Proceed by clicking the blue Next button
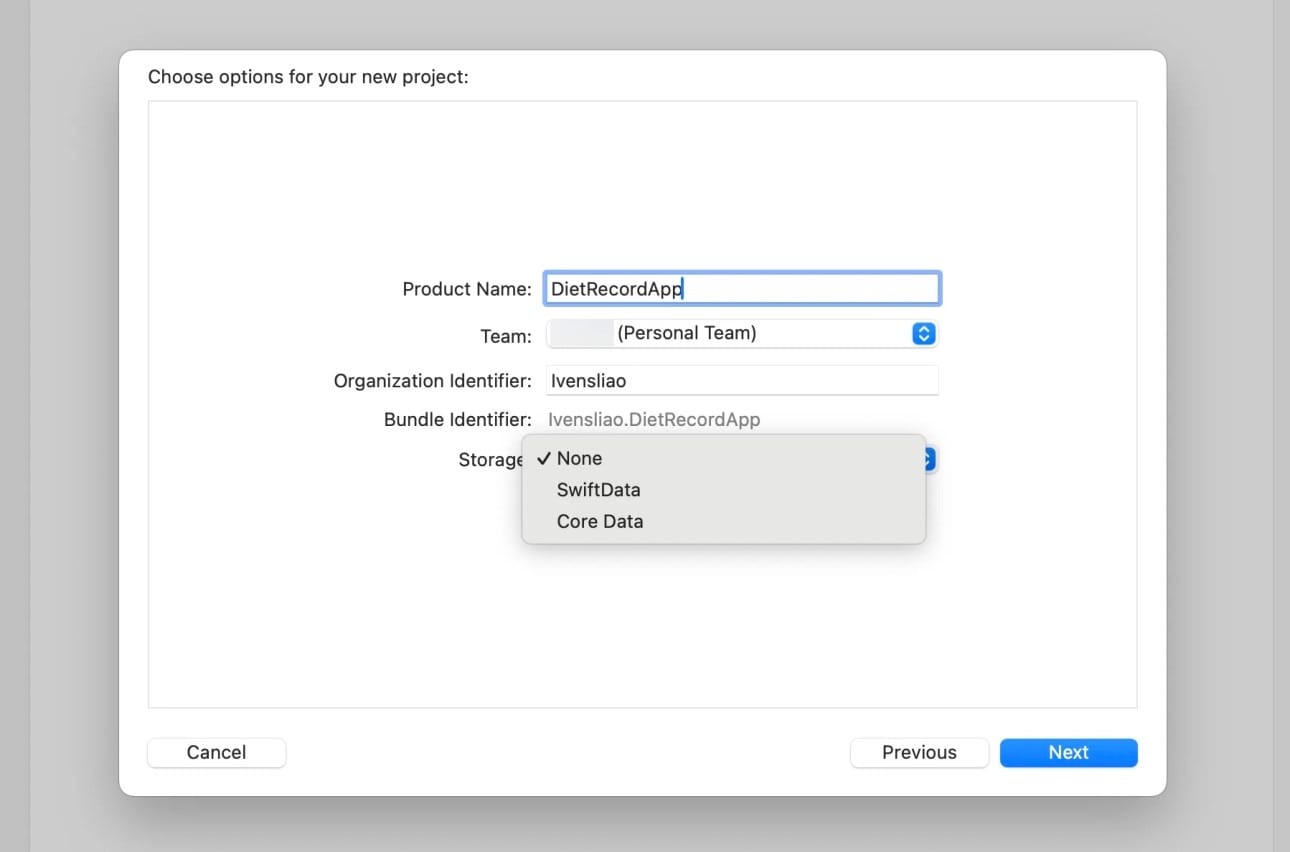1290x852 pixels. click(1068, 753)
